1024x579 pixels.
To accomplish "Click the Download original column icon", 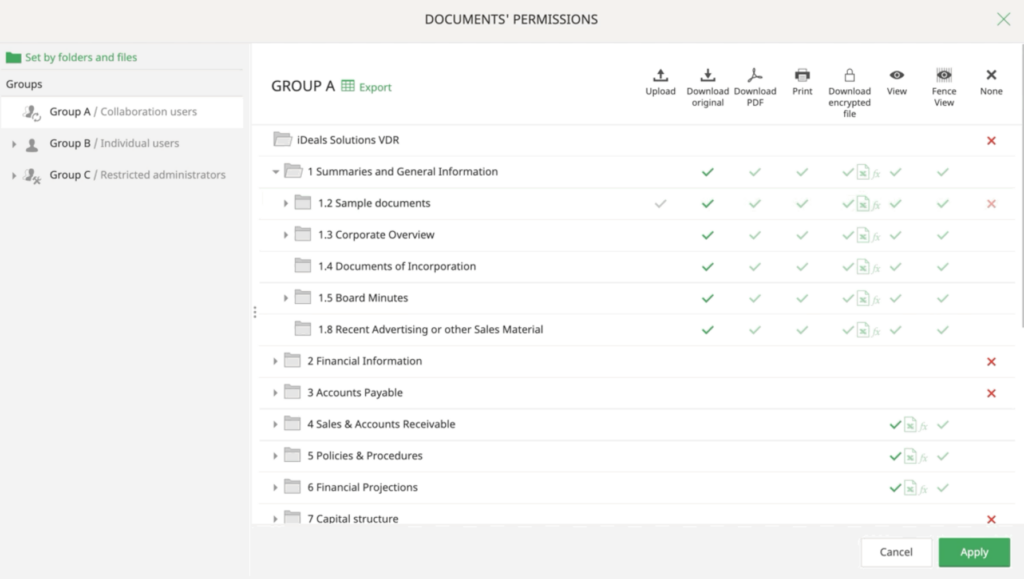I will click(x=708, y=73).
